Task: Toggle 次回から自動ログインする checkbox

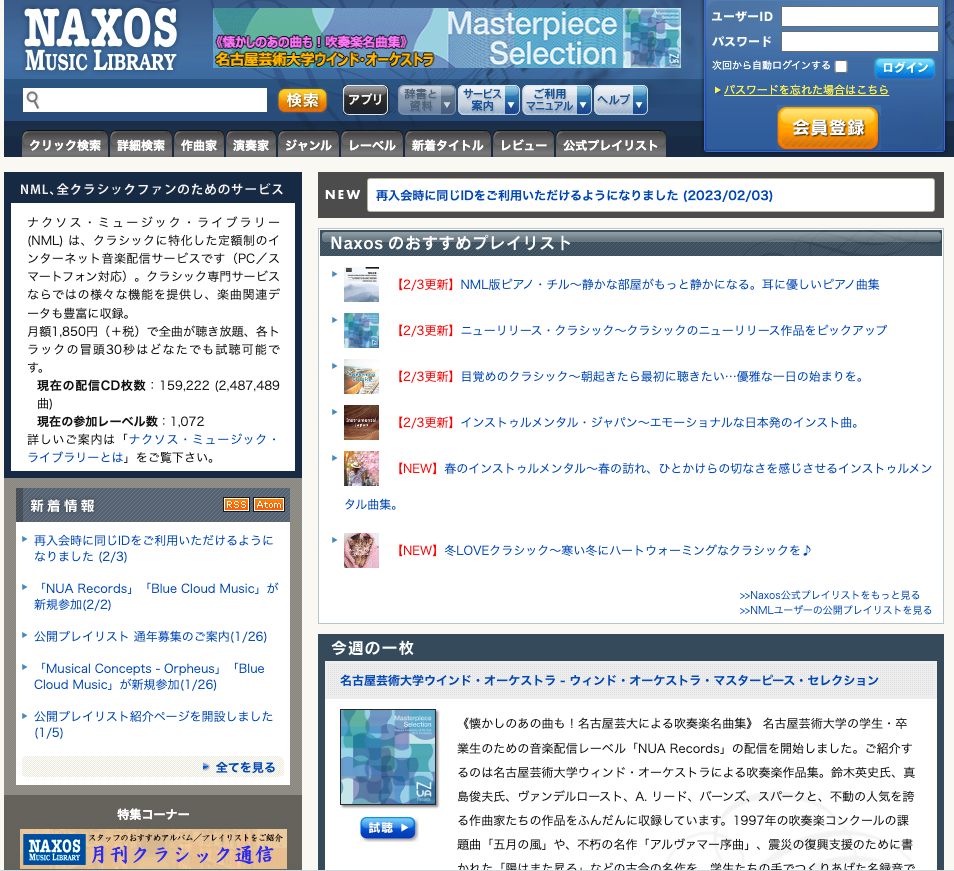Action: point(841,66)
